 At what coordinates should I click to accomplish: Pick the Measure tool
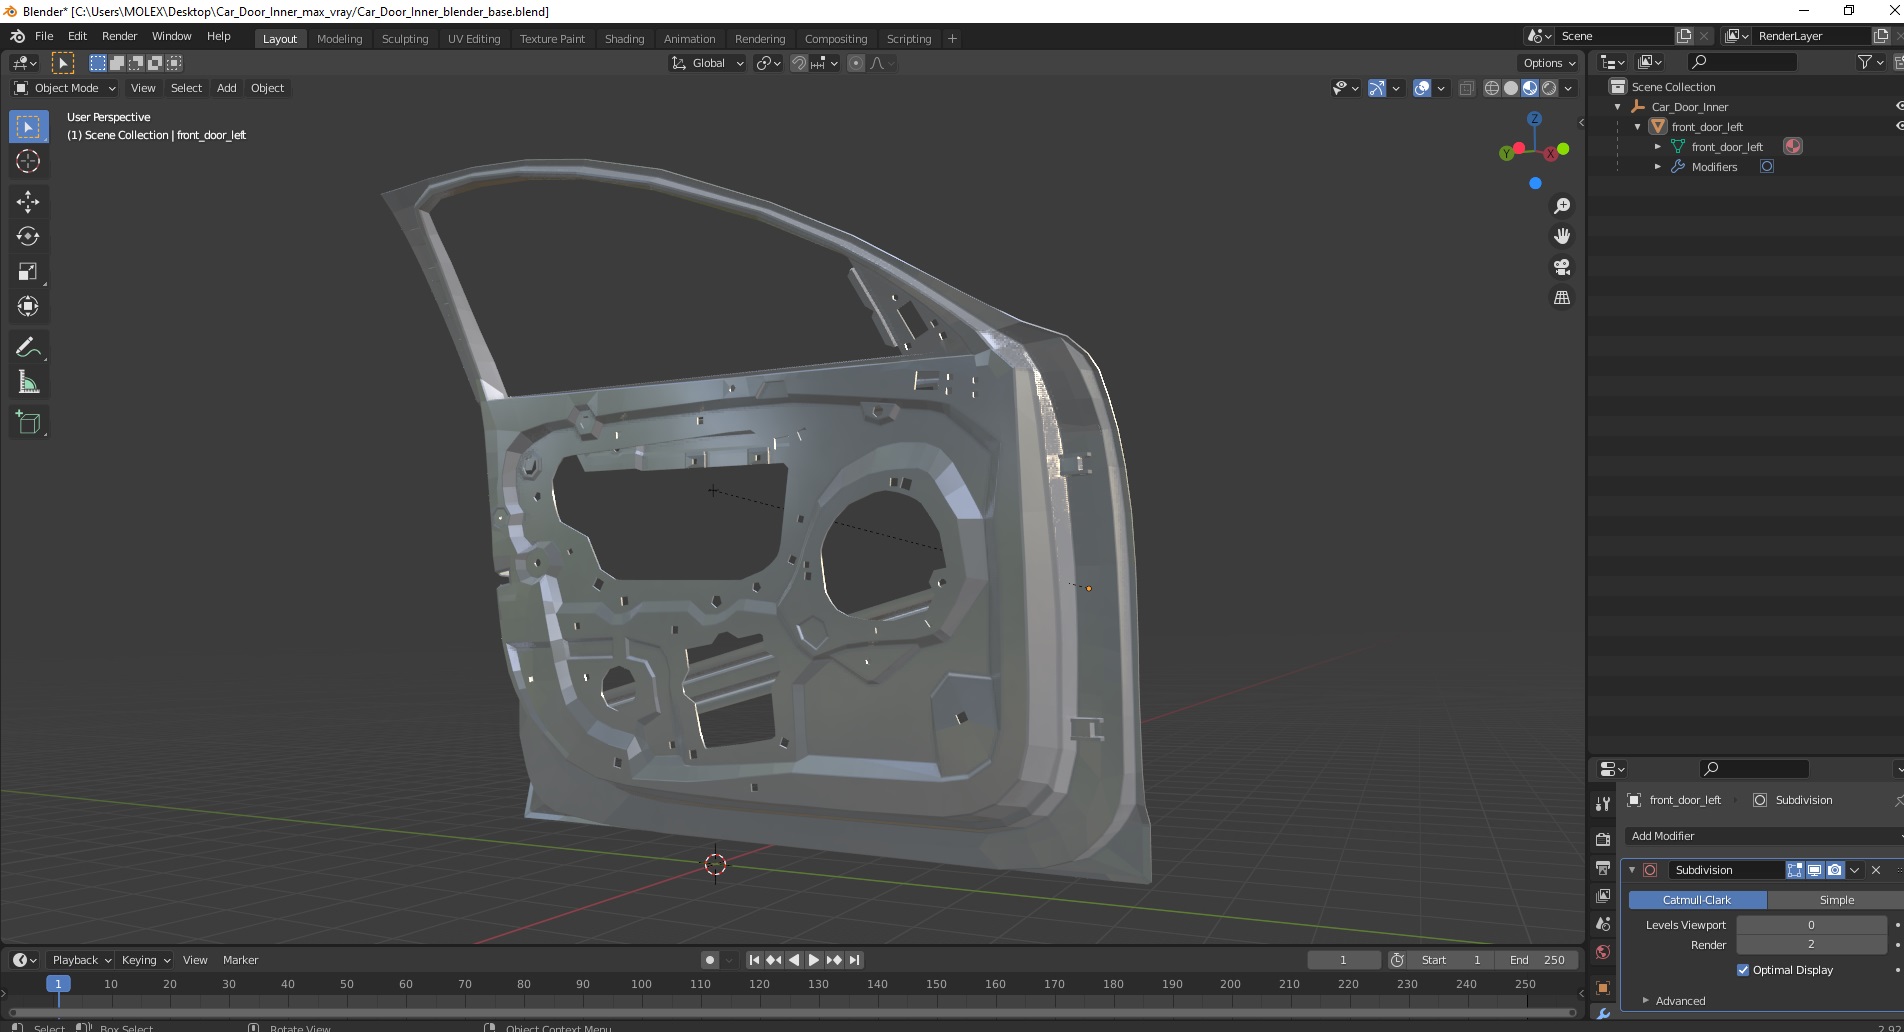(x=28, y=382)
